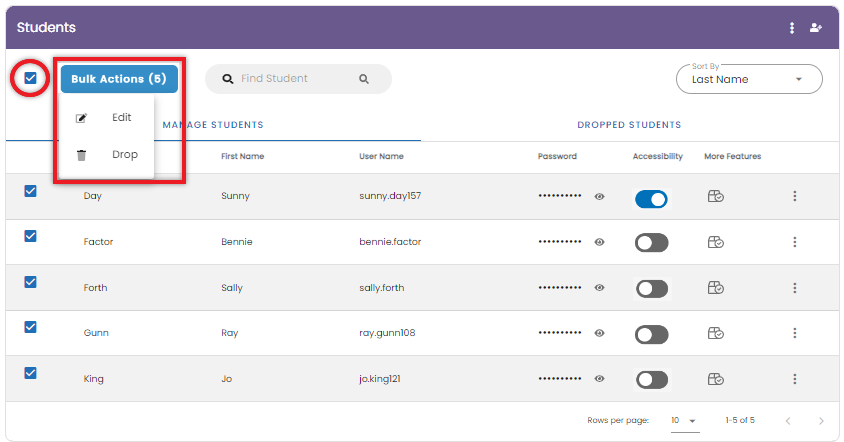This screenshot has width=844, height=442.
Task: Click the Accessibility column header
Action: (x=657, y=156)
